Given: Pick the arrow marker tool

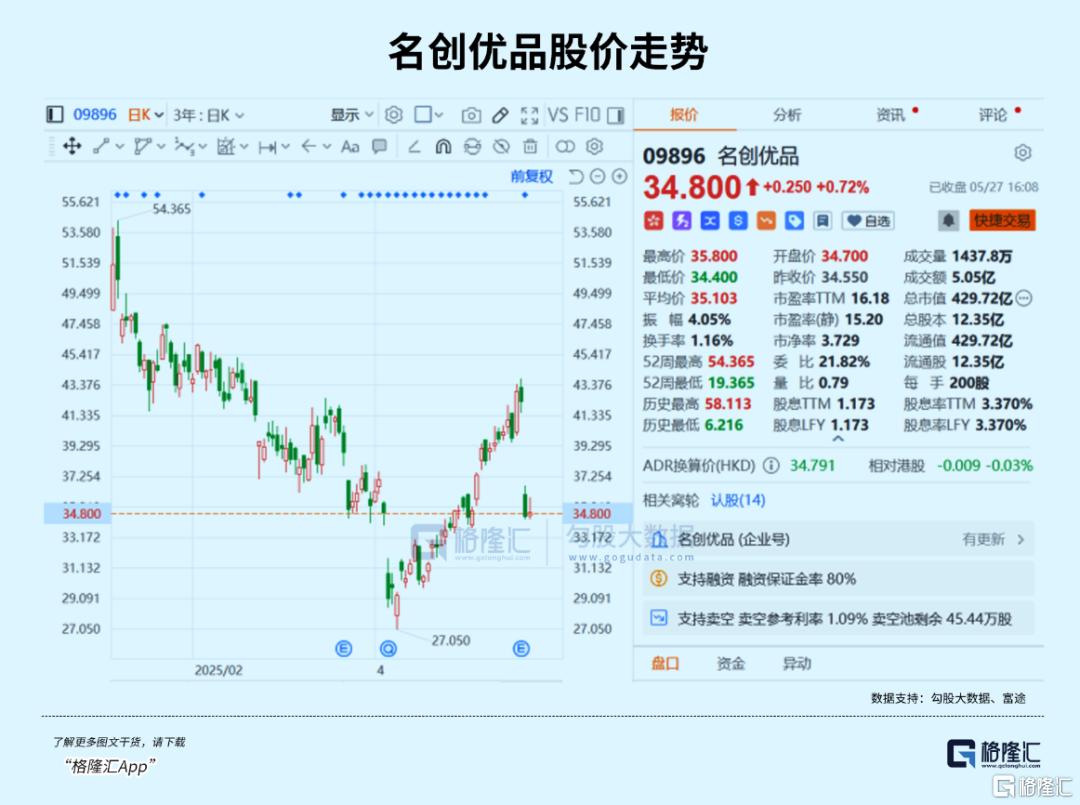Looking at the screenshot, I should click(309, 146).
